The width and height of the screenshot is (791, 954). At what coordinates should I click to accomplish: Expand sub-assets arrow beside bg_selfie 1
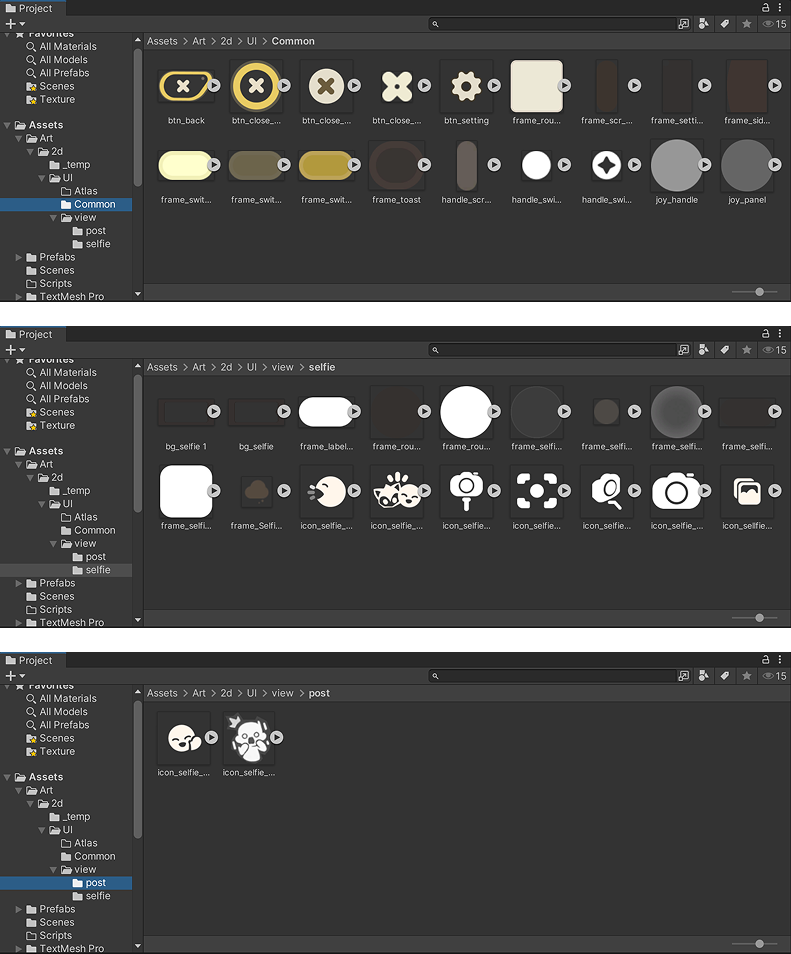coord(214,412)
